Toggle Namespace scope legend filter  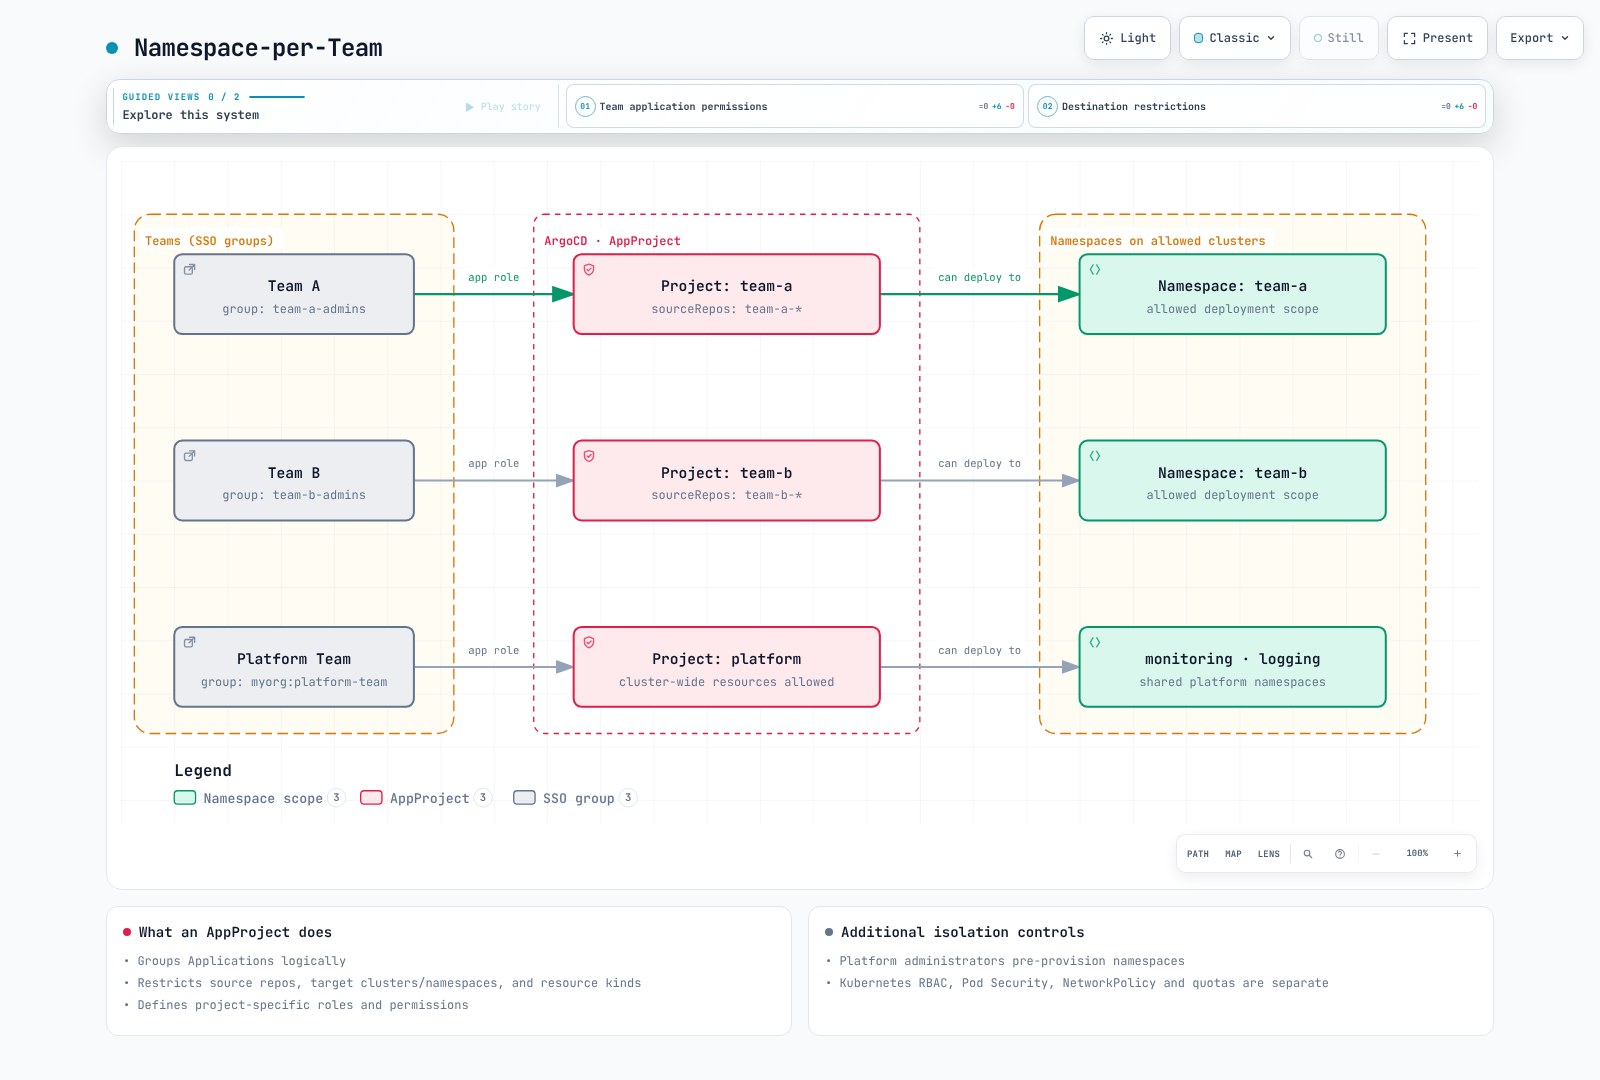click(259, 798)
